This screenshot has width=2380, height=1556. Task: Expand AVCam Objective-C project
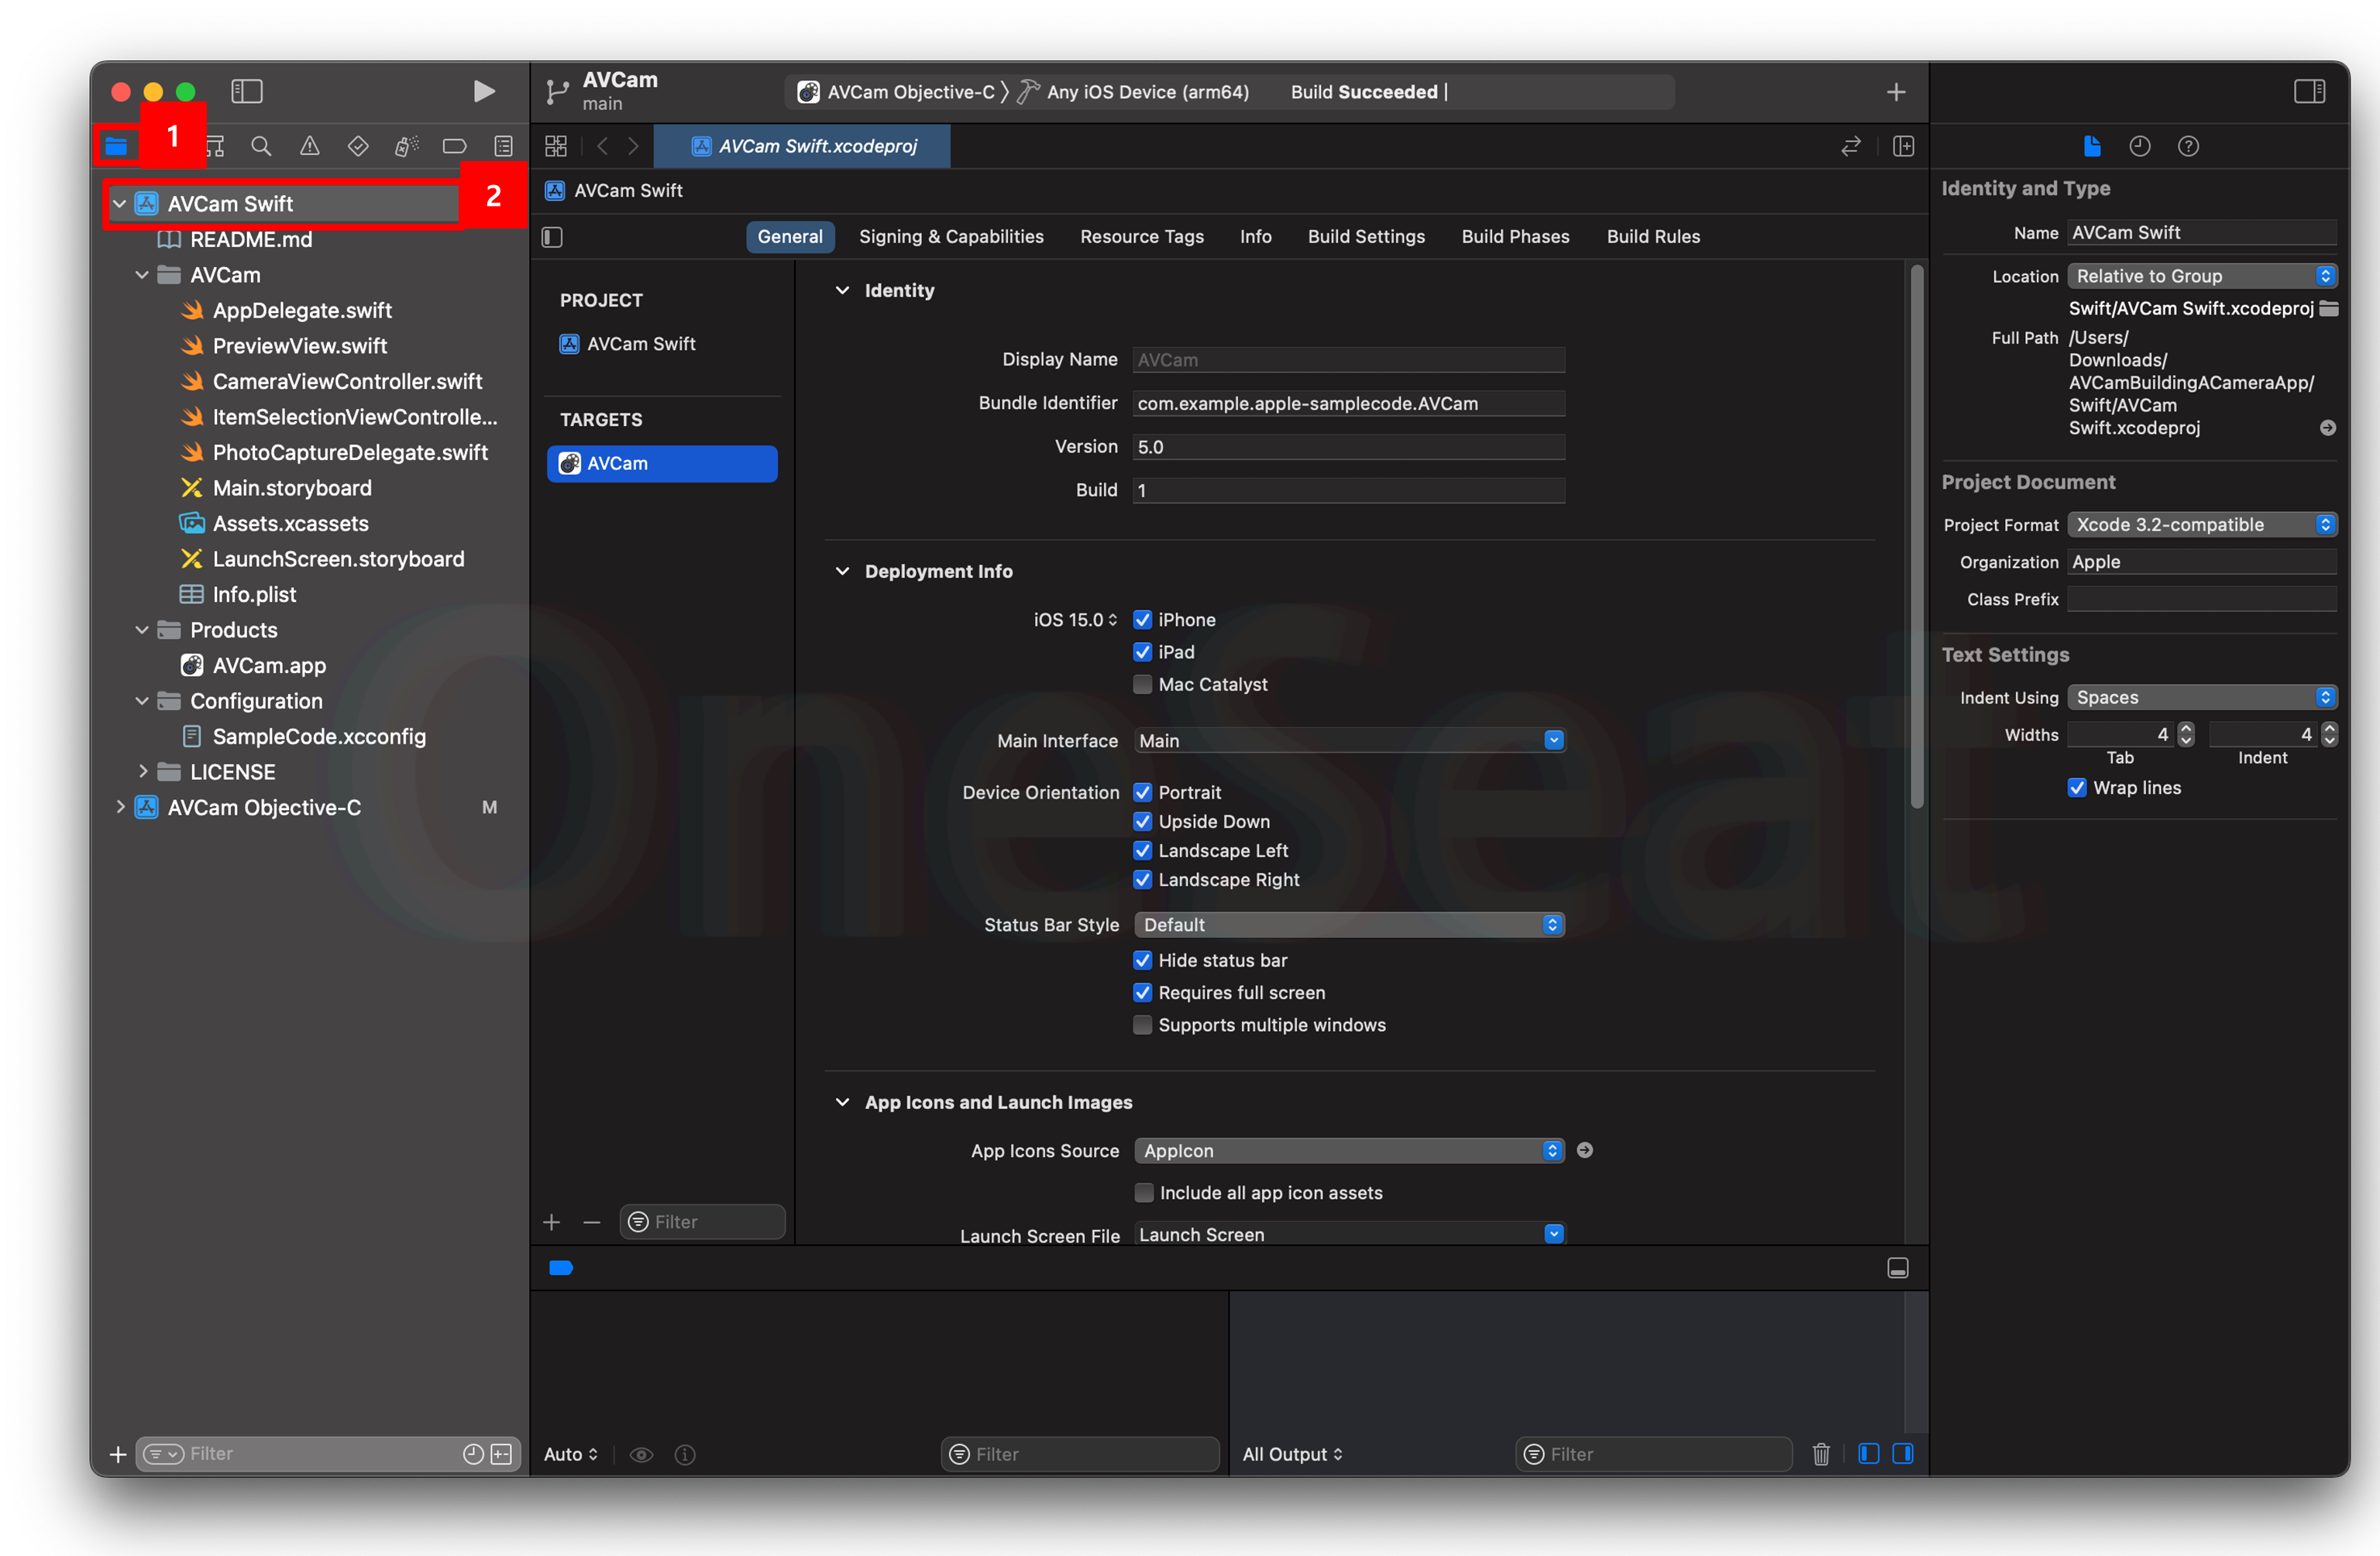(120, 808)
